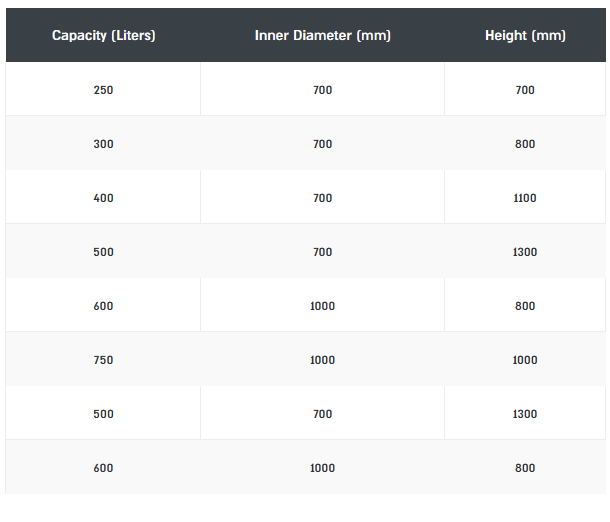Screen dimensions: 610x522
Task: Click inner diameter cell of 250-liter row
Action: point(322,90)
